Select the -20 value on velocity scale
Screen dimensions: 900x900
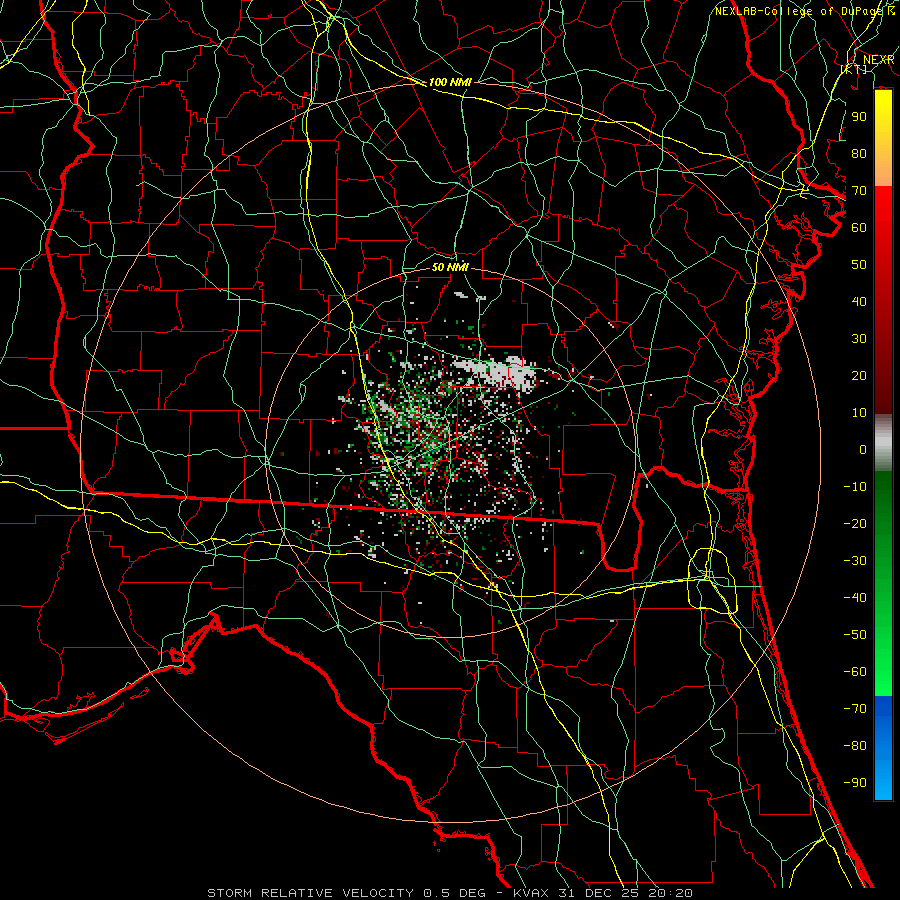855,524
